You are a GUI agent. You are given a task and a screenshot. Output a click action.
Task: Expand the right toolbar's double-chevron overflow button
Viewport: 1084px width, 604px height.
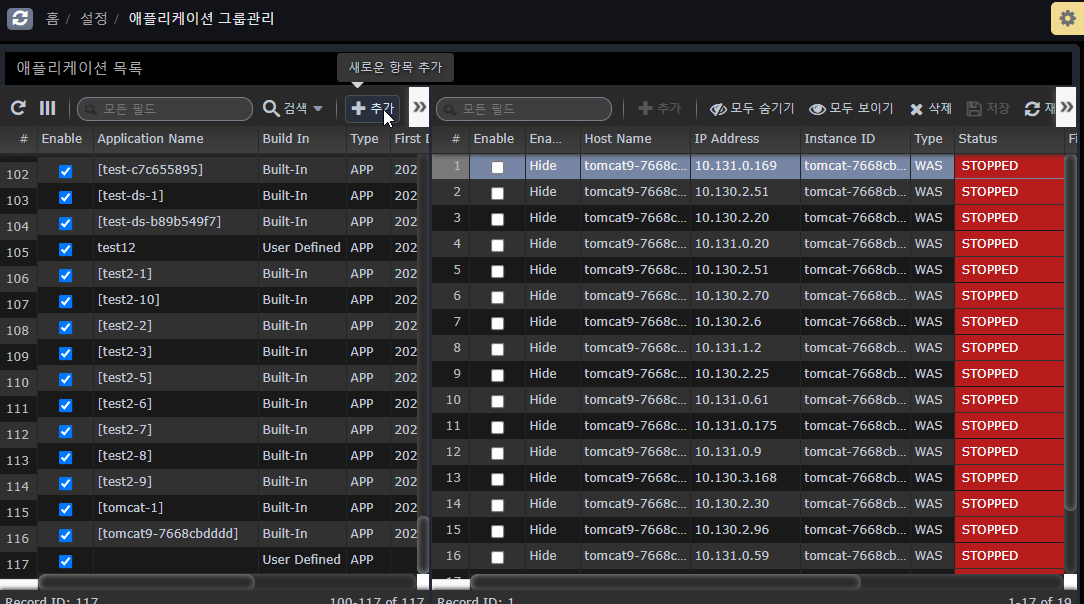point(1067,106)
